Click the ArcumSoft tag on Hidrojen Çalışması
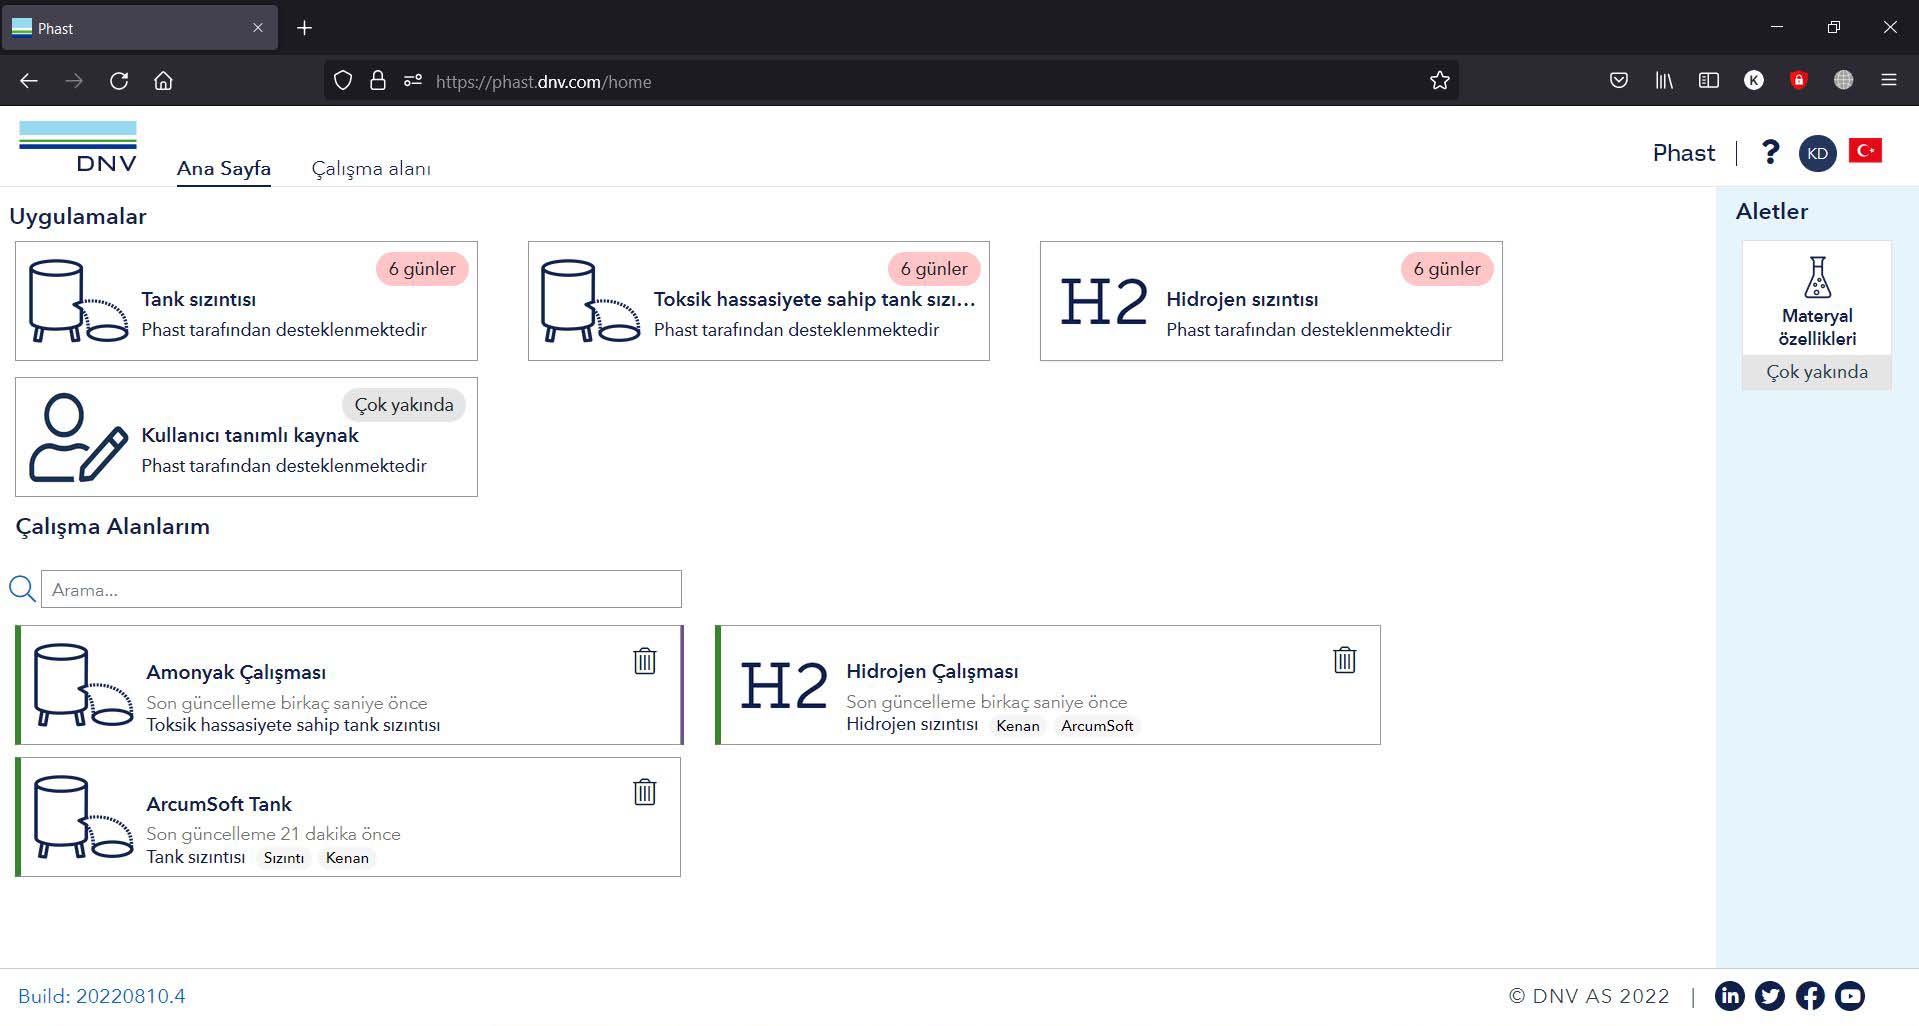 pyautogui.click(x=1097, y=726)
